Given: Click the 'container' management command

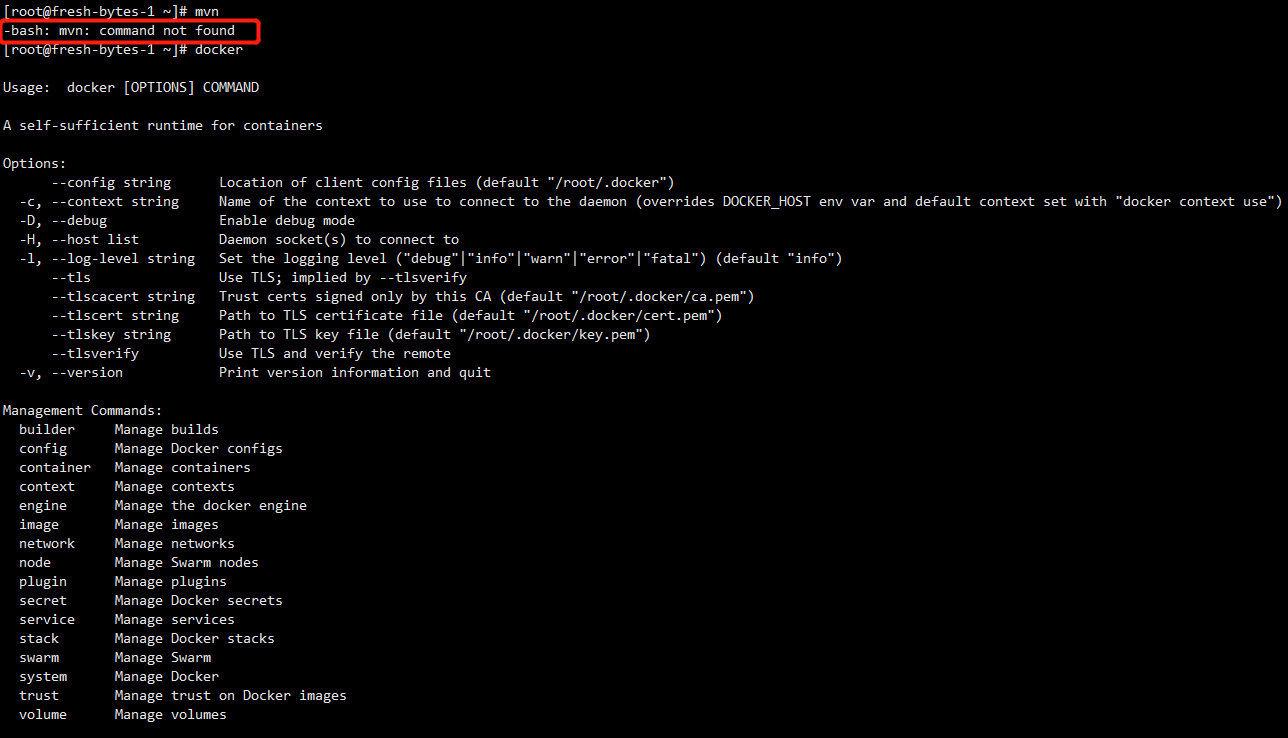Looking at the screenshot, I should click(x=55, y=468).
